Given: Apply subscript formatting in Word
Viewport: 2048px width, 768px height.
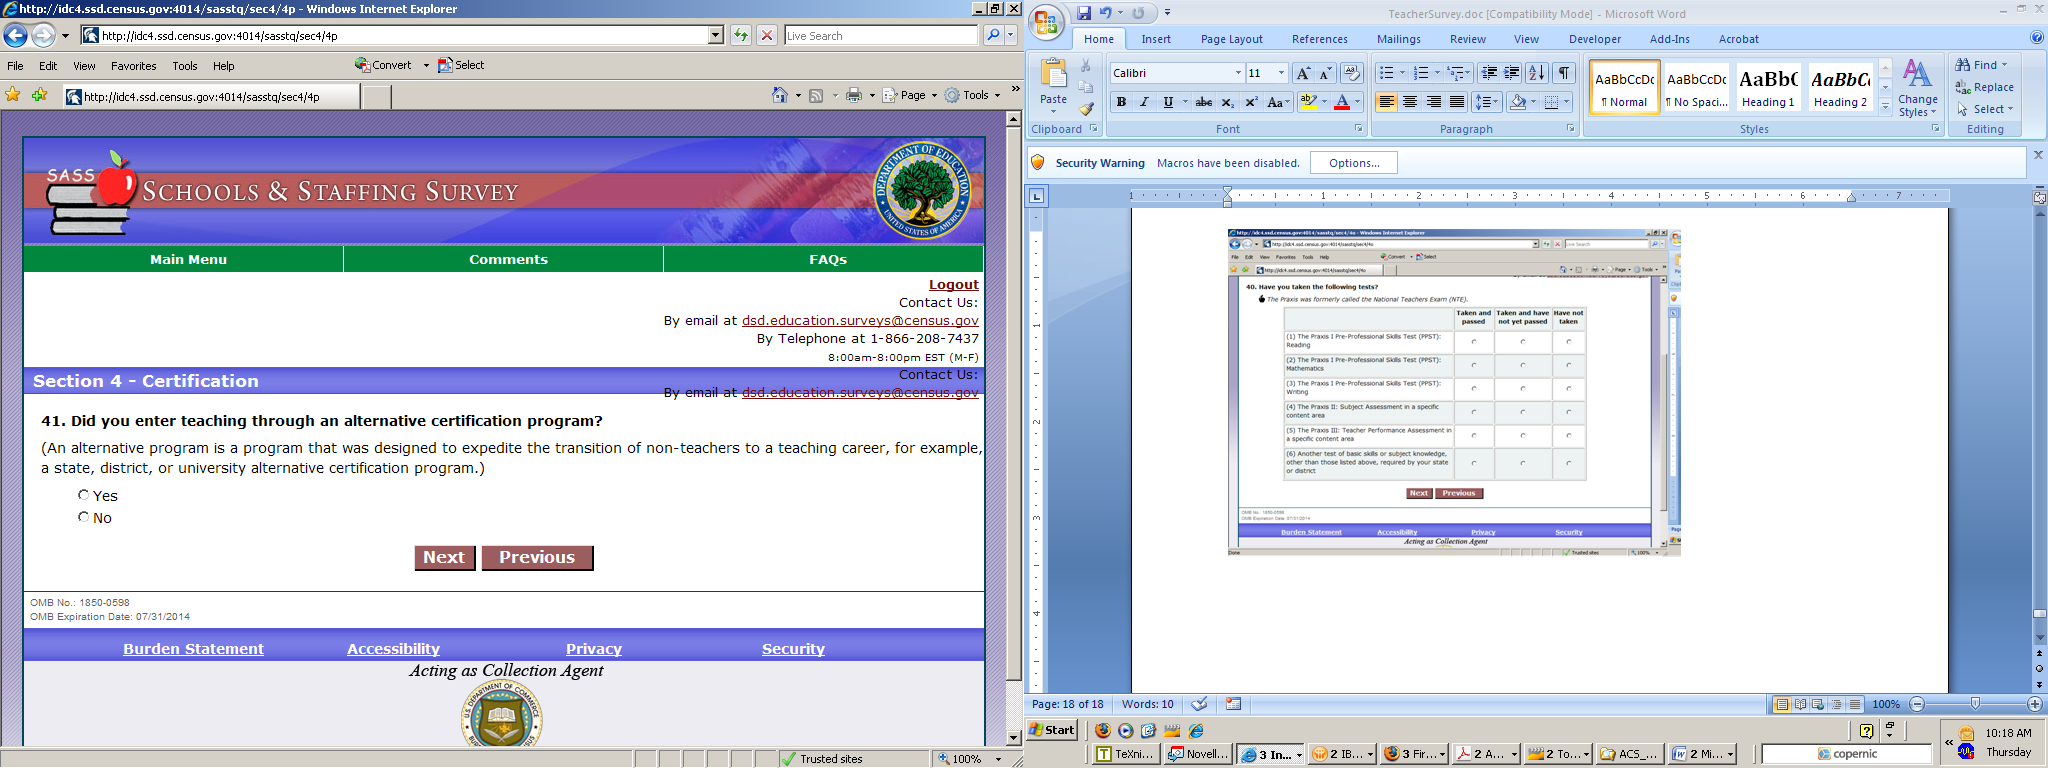Looking at the screenshot, I should point(1227,102).
